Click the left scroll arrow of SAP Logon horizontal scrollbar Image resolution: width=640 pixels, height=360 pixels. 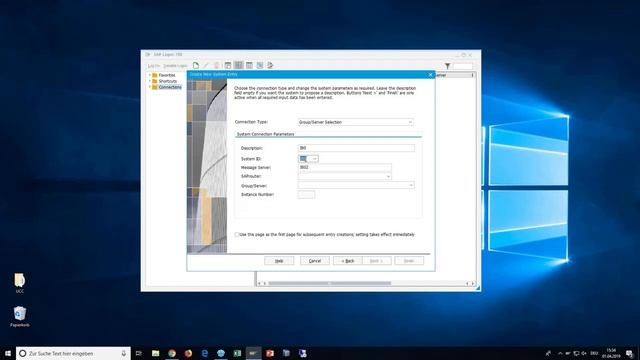pos(259,283)
